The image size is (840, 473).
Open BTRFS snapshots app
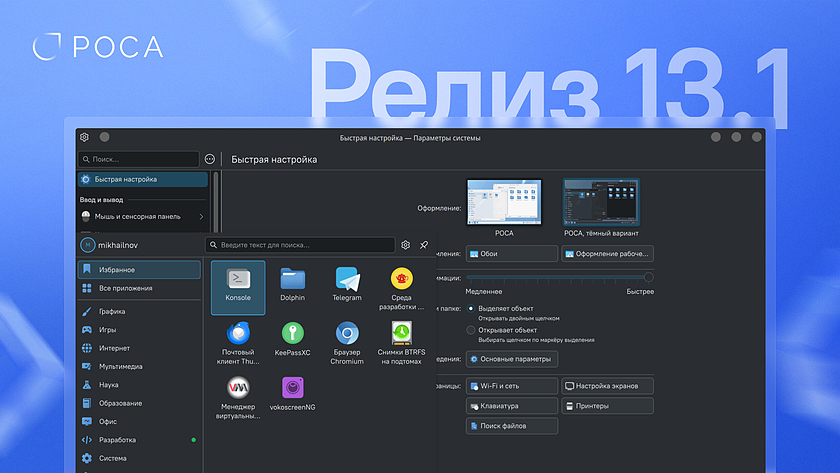click(x=402, y=338)
